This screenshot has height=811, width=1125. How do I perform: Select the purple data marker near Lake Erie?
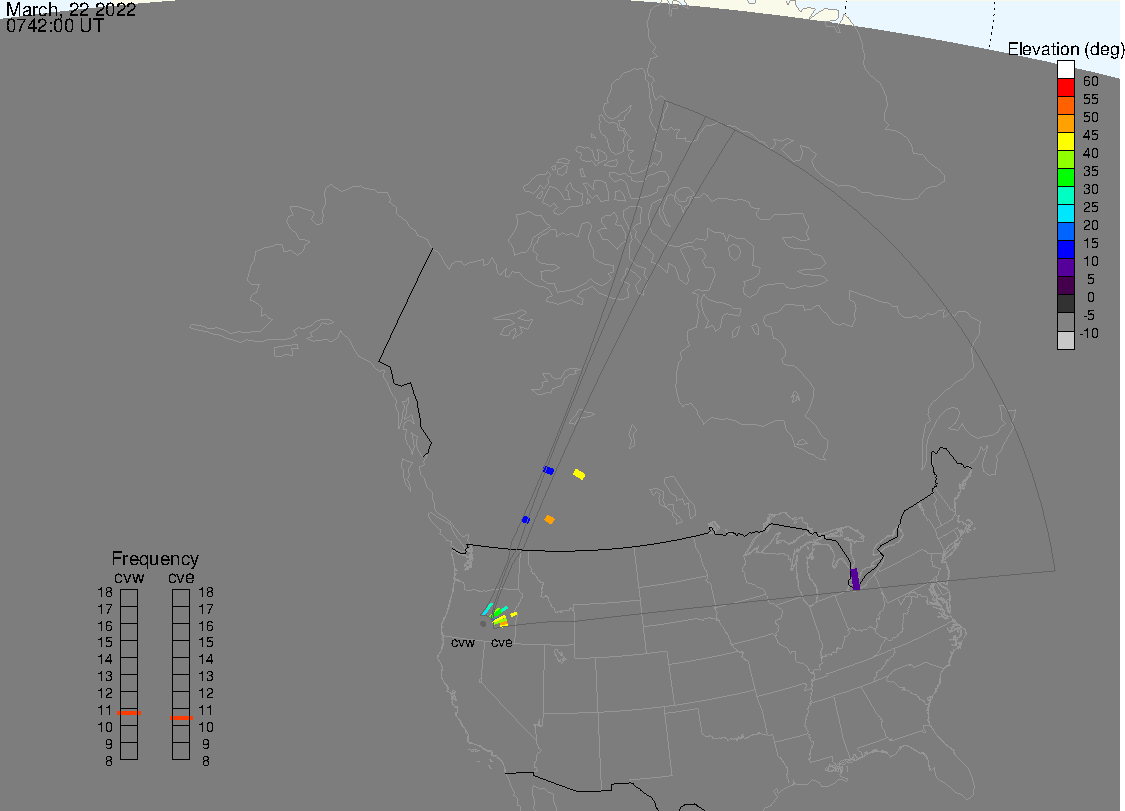pyautogui.click(x=855, y=579)
